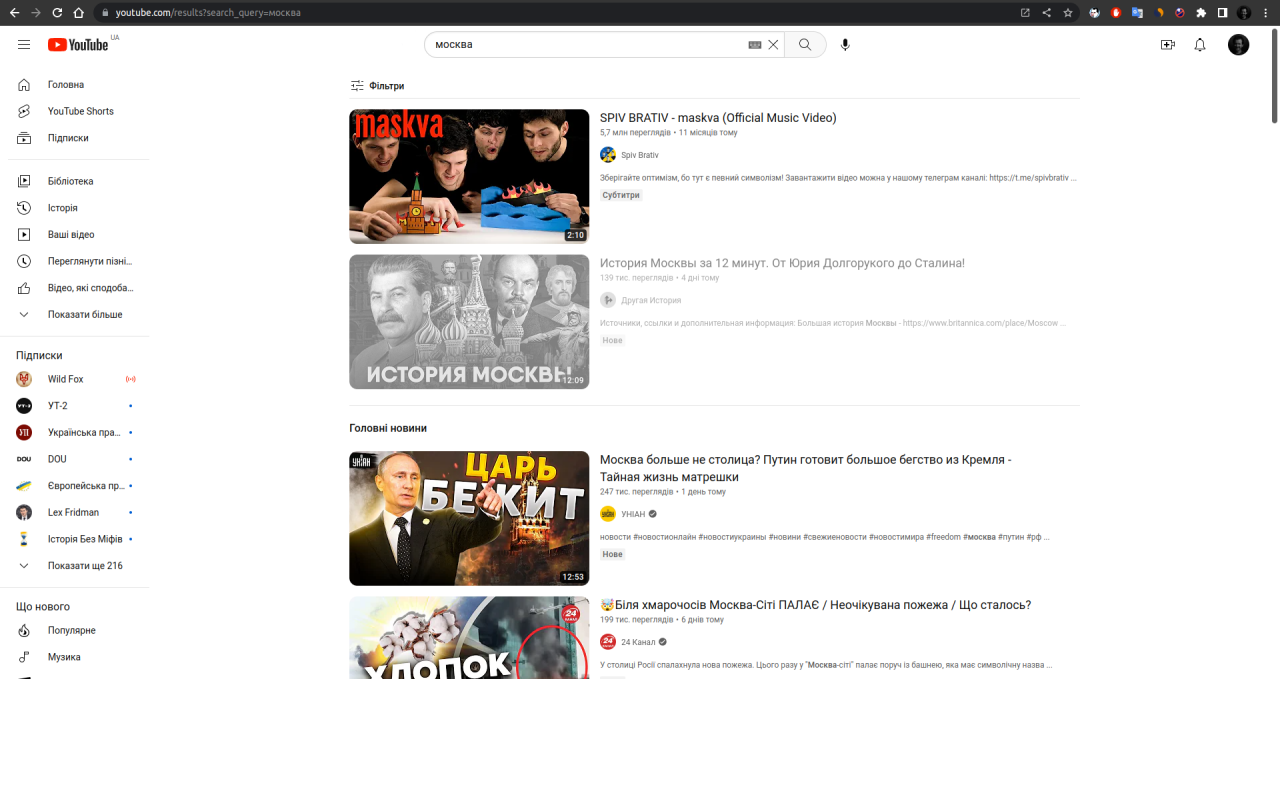Go back with the browser back arrow
1280x800 pixels.
(14, 13)
